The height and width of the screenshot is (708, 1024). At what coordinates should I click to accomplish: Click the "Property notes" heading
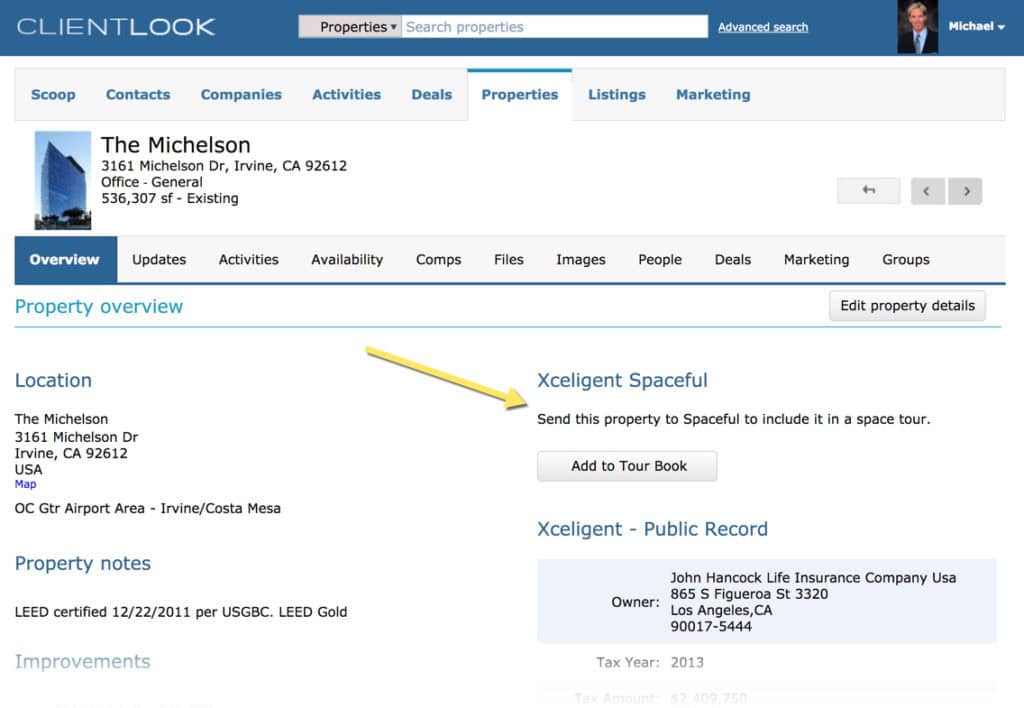pyautogui.click(x=83, y=564)
